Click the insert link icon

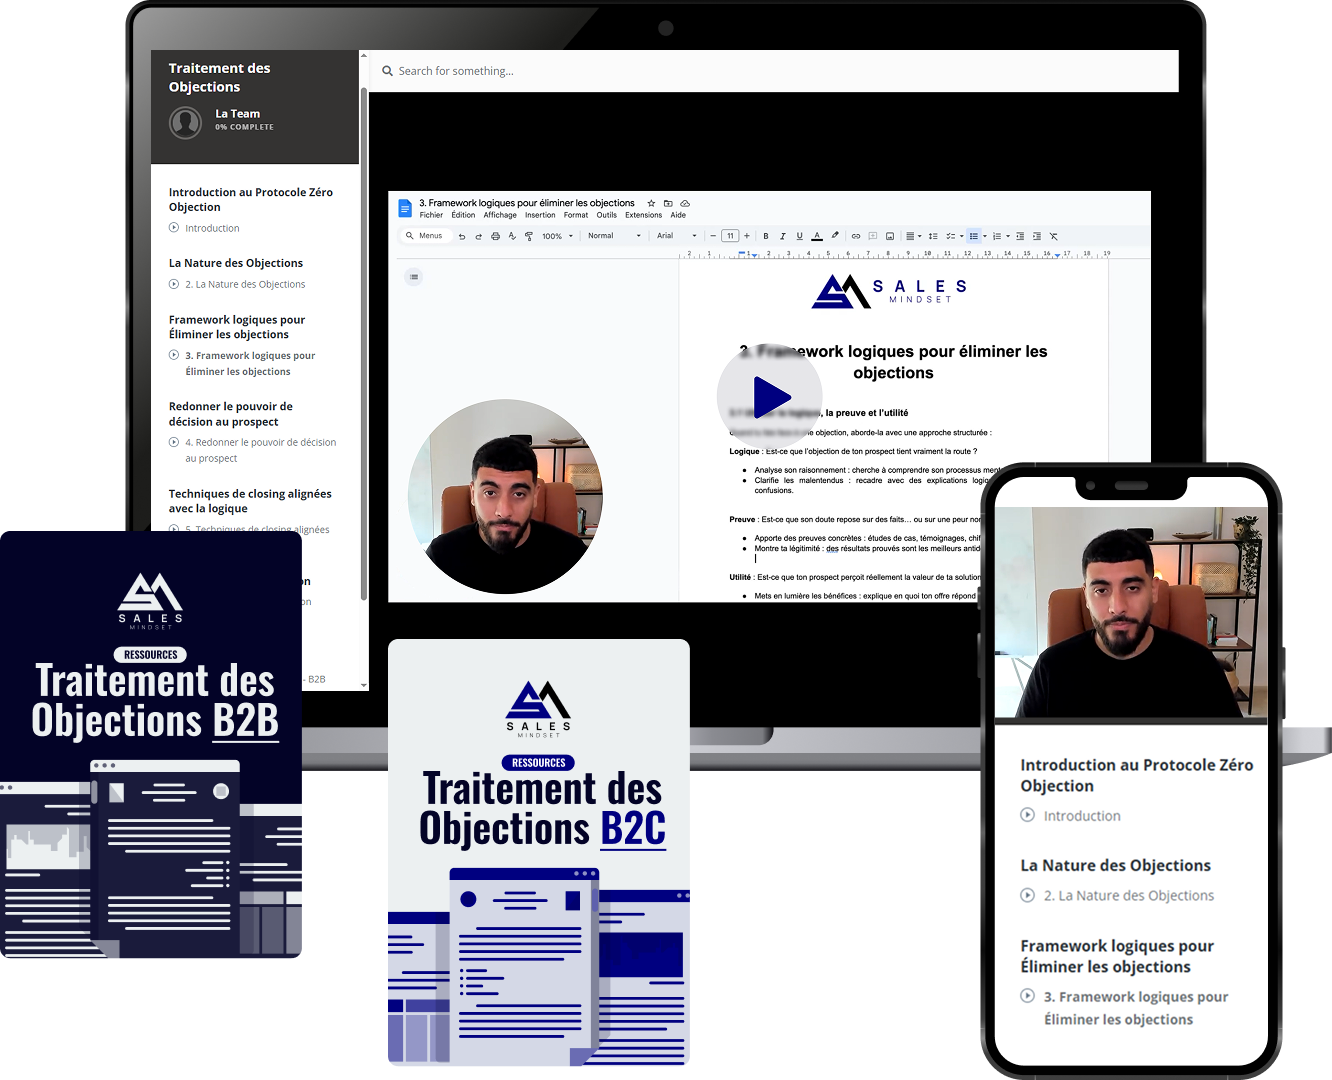click(856, 237)
